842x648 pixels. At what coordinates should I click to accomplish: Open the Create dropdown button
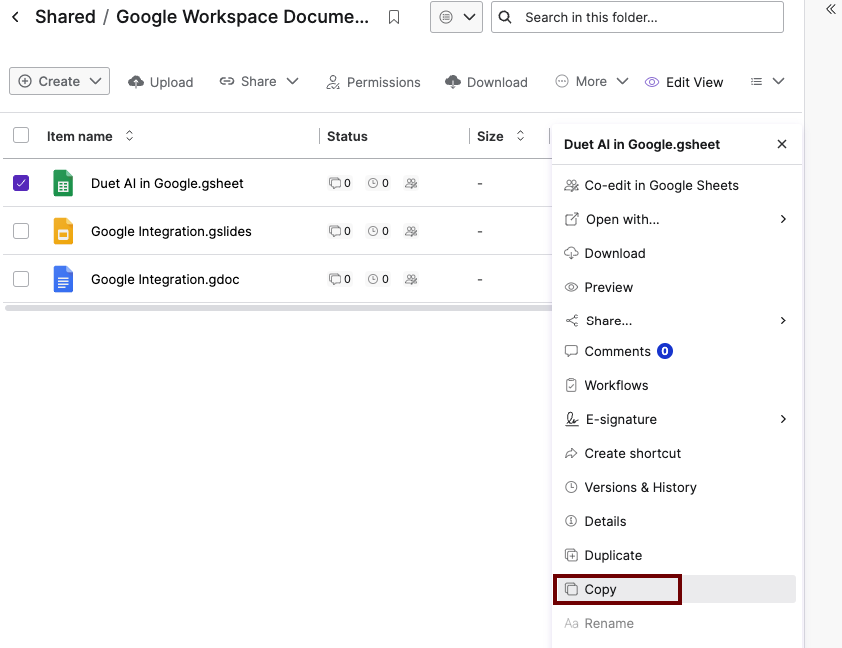tap(60, 81)
